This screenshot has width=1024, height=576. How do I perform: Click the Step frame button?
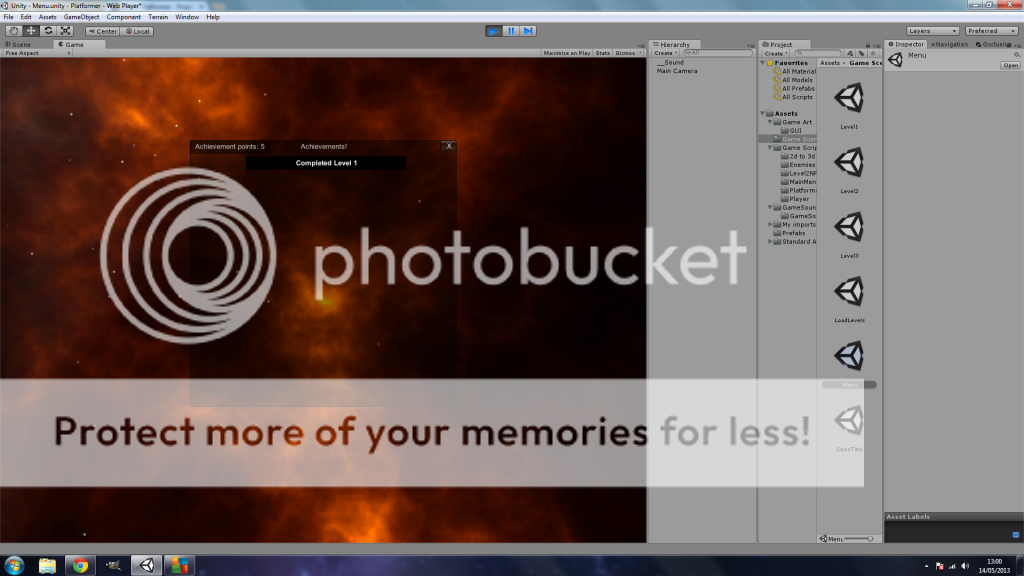click(x=528, y=31)
